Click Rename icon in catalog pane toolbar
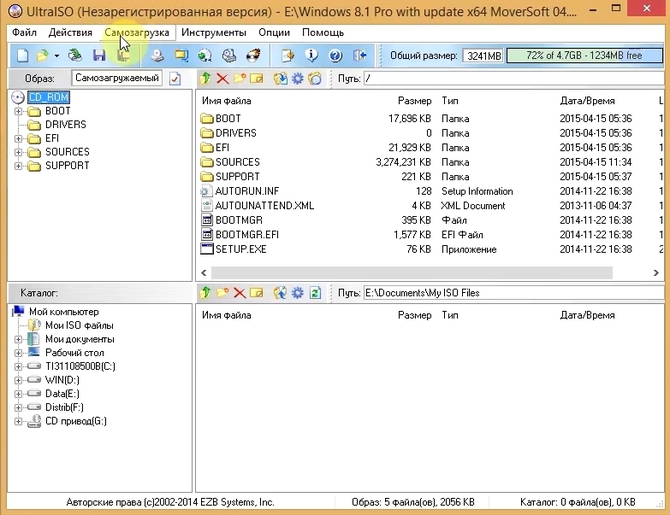This screenshot has width=670, height=515. coord(256,293)
